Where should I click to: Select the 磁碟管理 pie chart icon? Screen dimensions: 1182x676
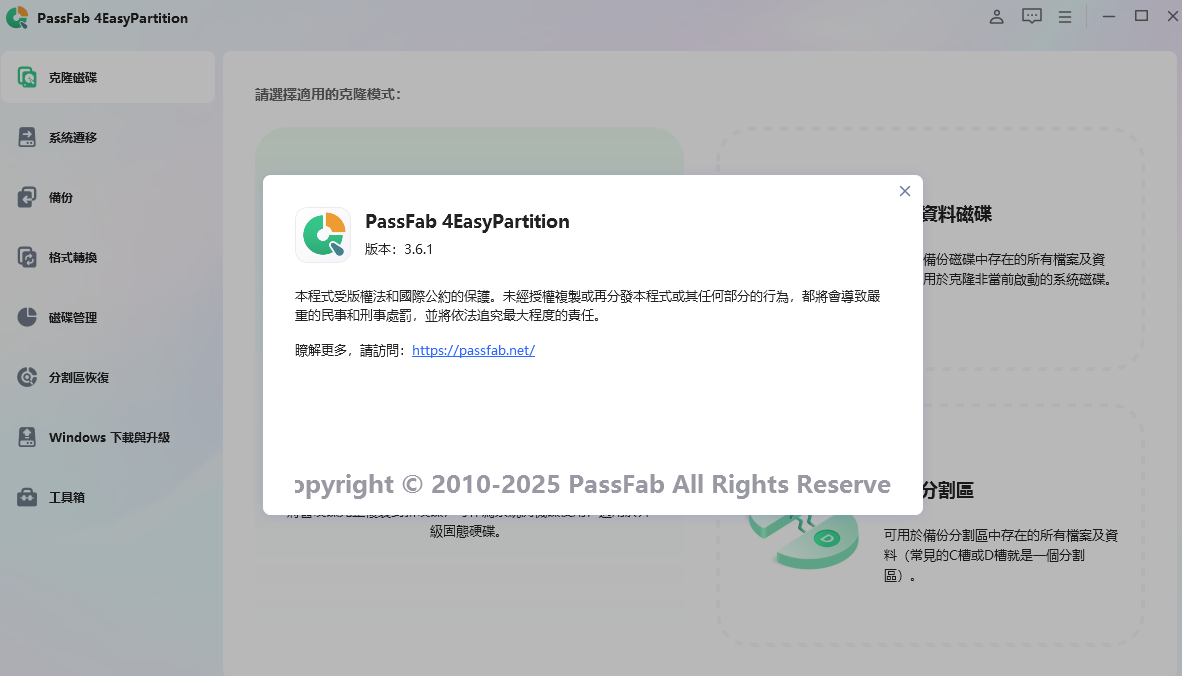27,317
